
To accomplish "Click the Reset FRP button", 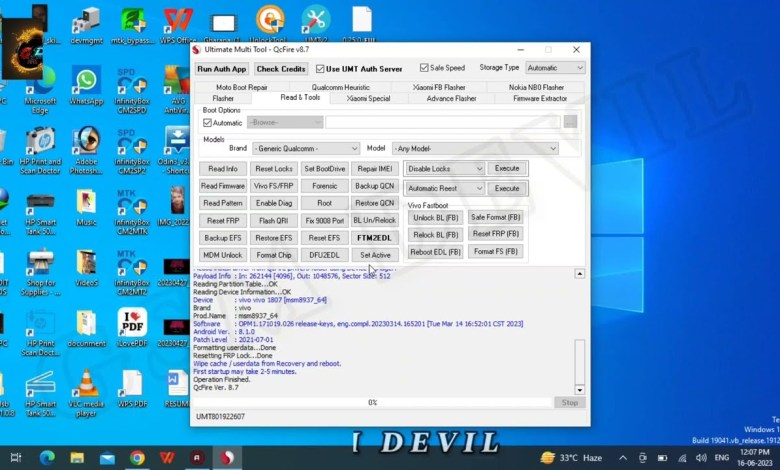I will click(x=223, y=220).
